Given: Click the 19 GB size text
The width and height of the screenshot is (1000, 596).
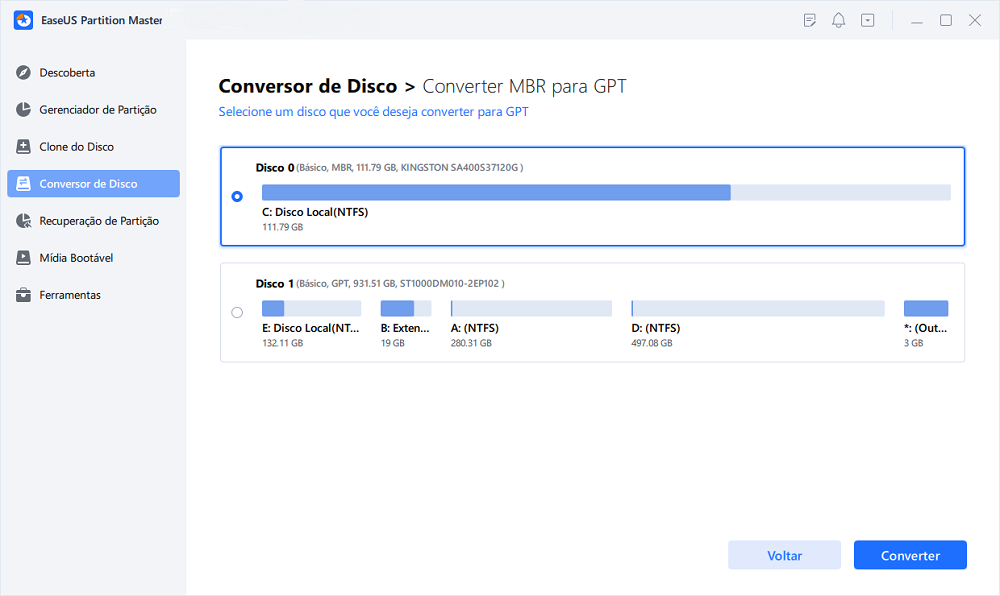Looking at the screenshot, I should point(393,343).
